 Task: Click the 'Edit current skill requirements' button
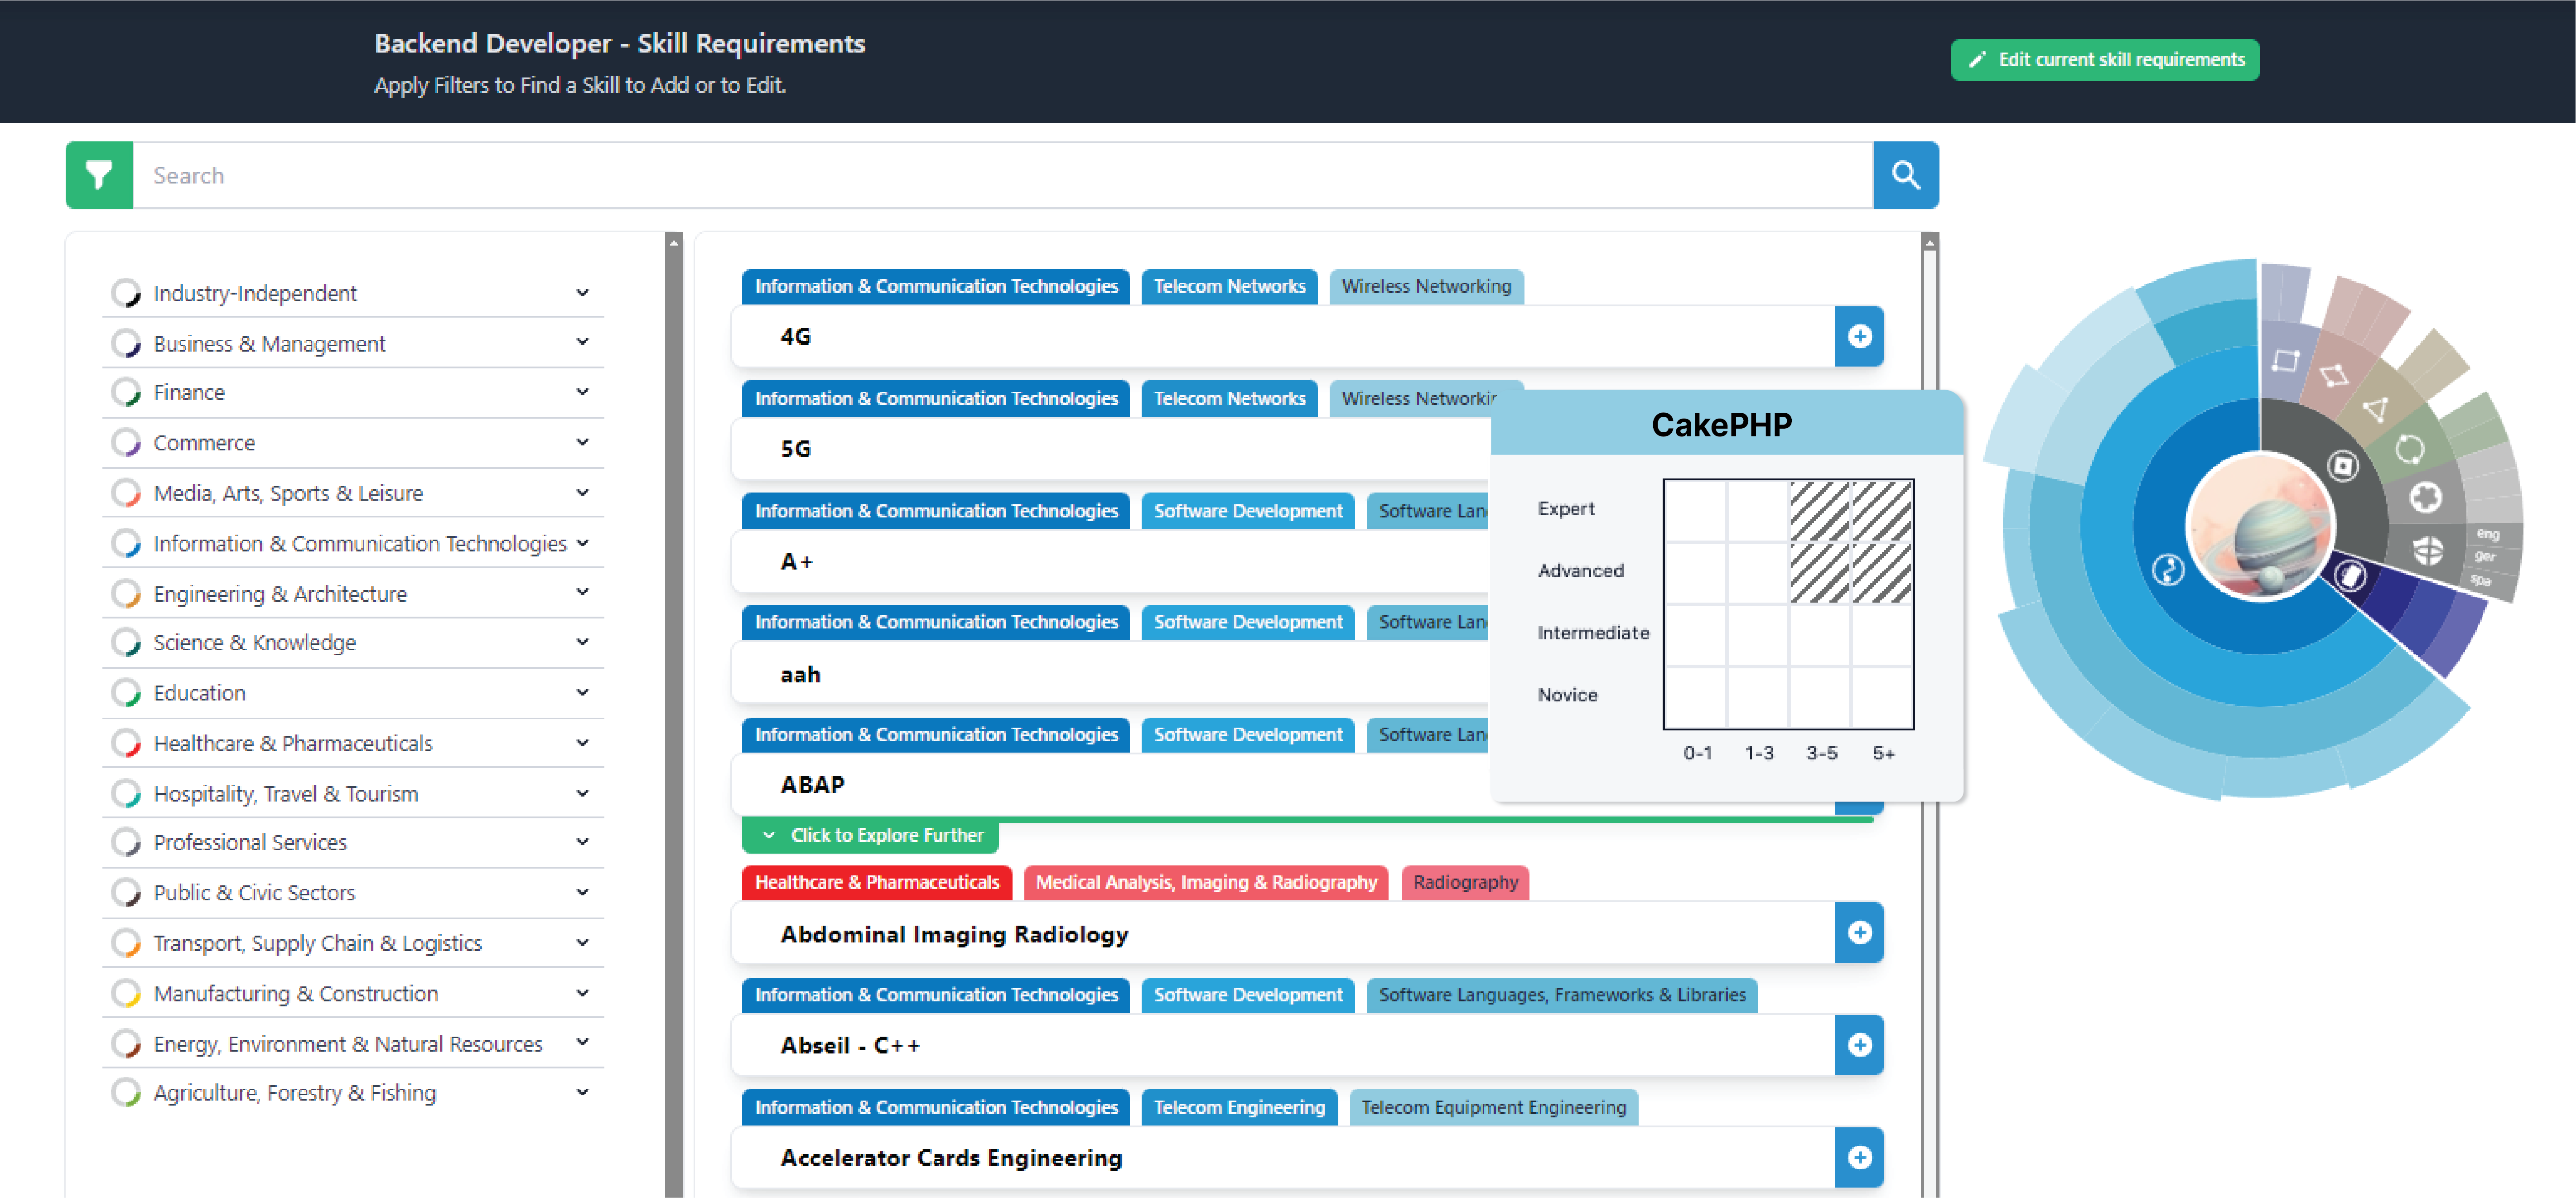point(2104,59)
